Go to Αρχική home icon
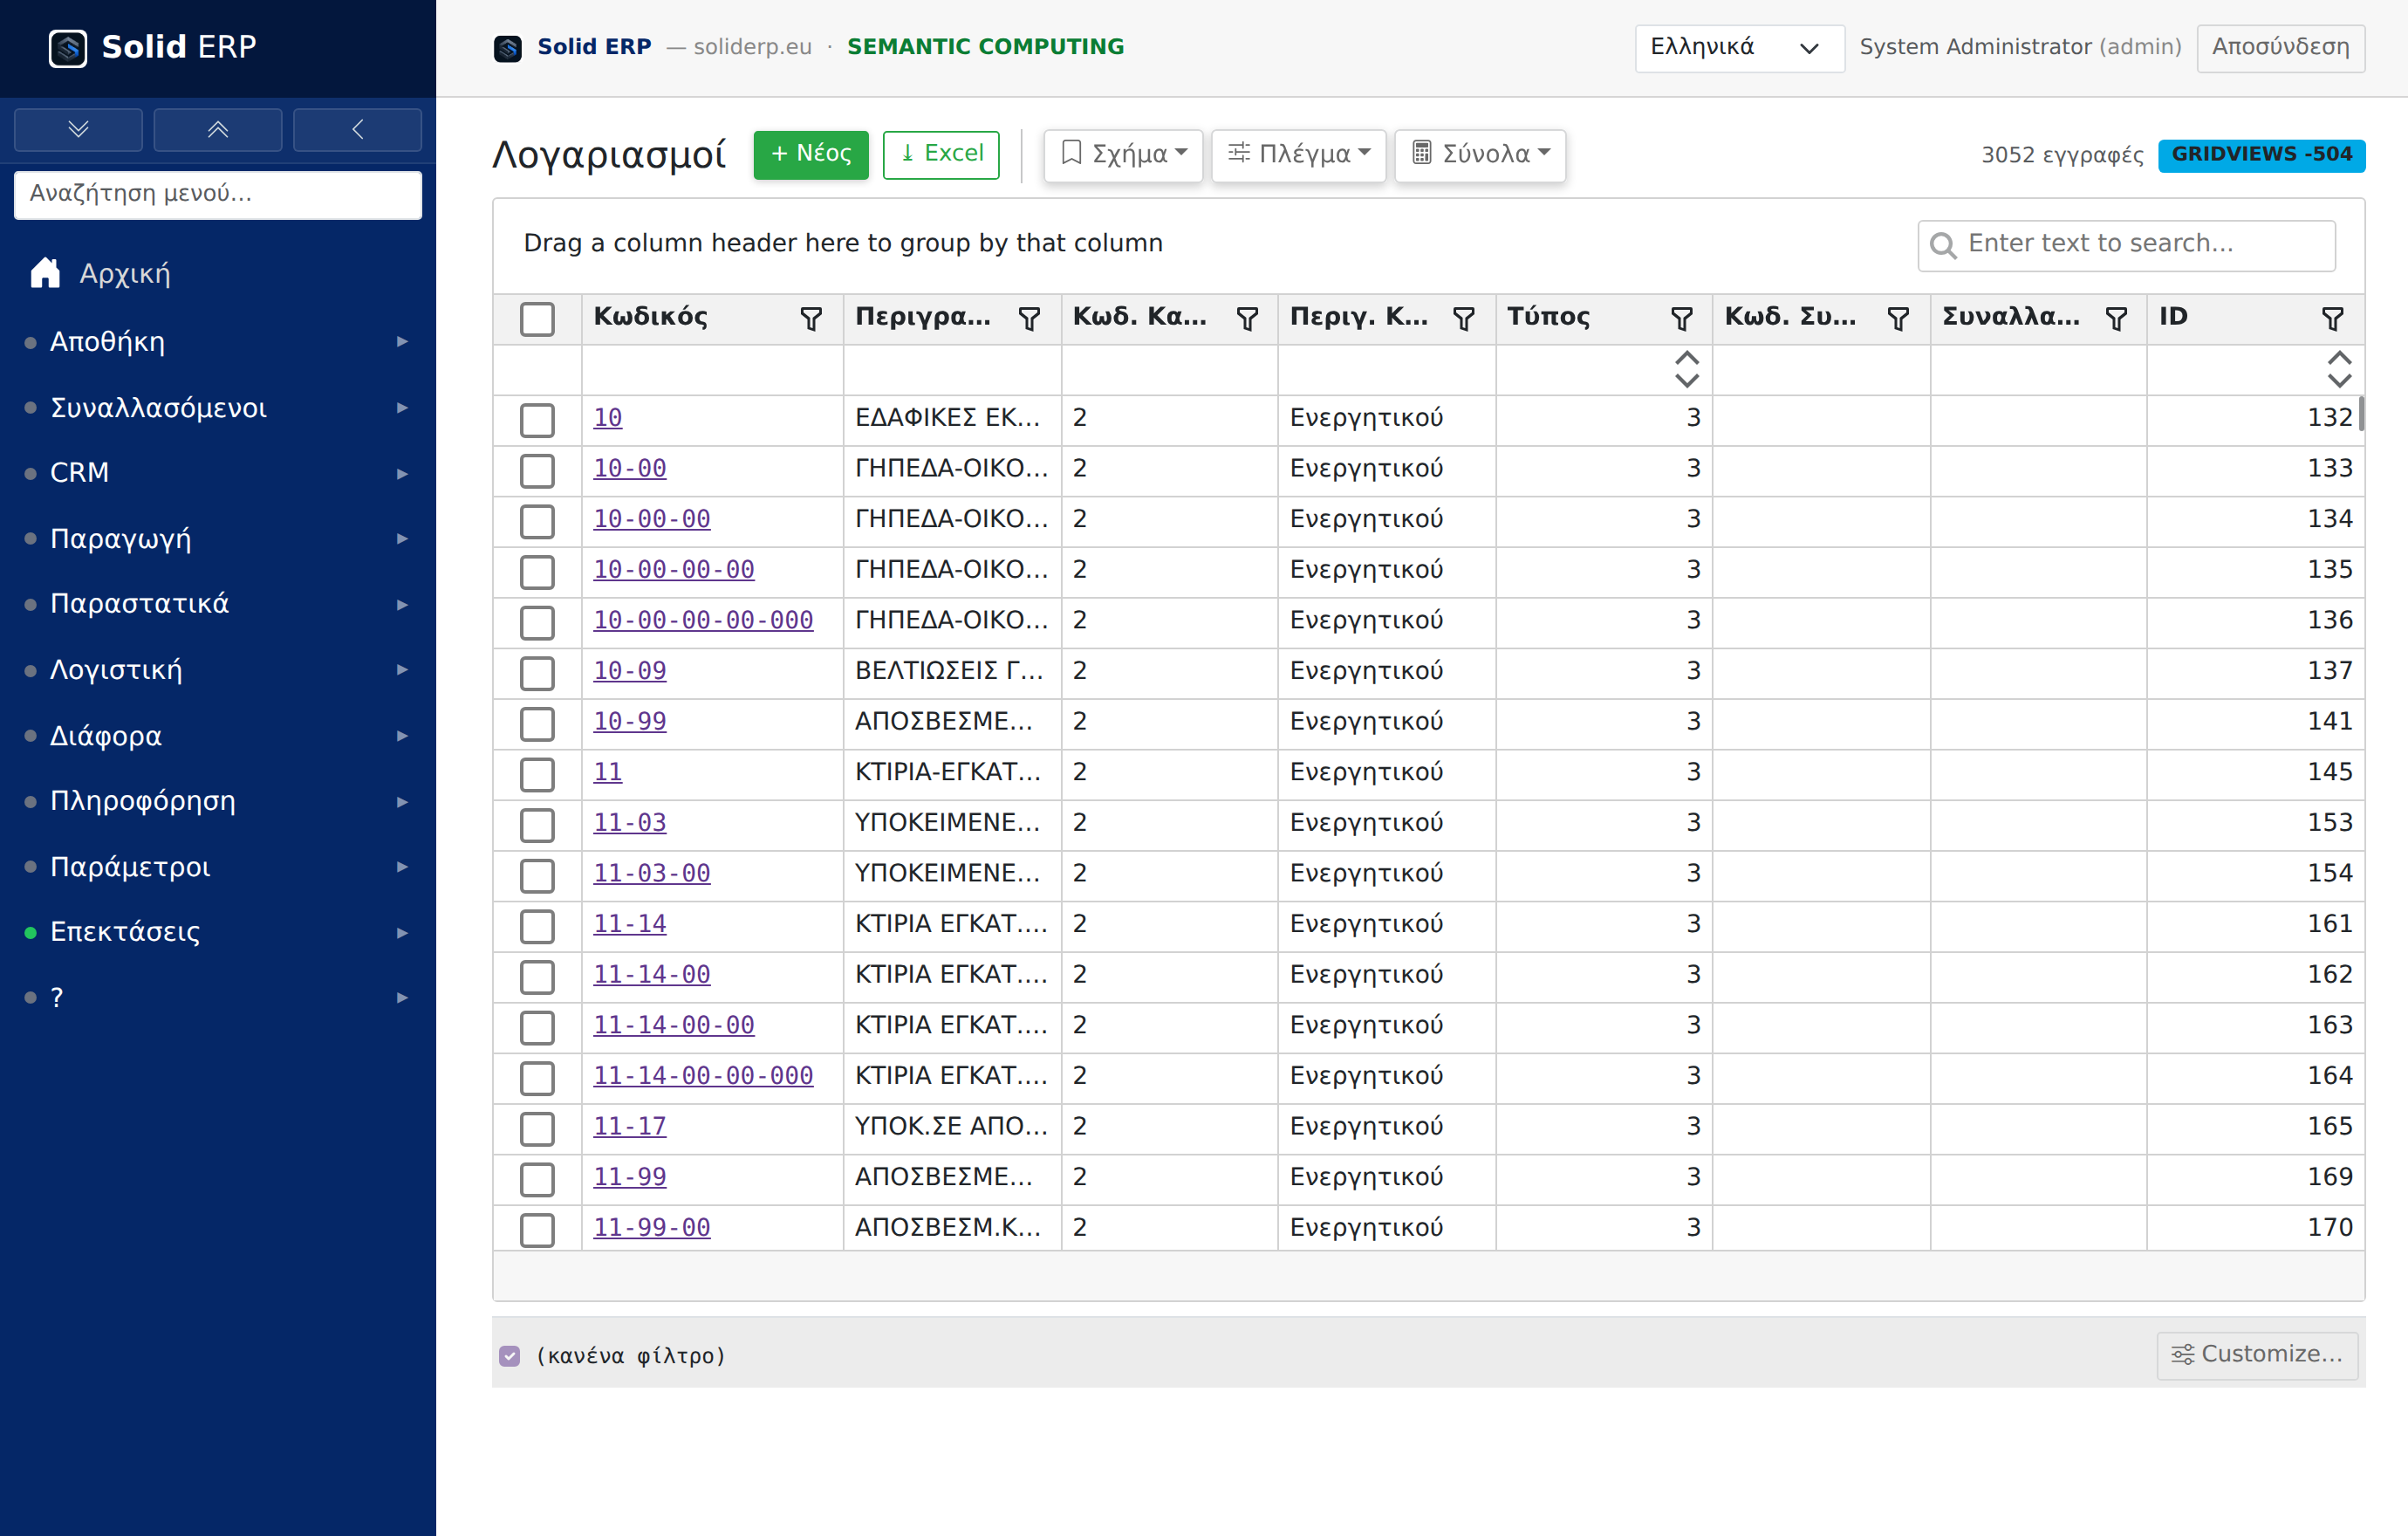Image resolution: width=2408 pixels, height=1536 pixels. 45,273
